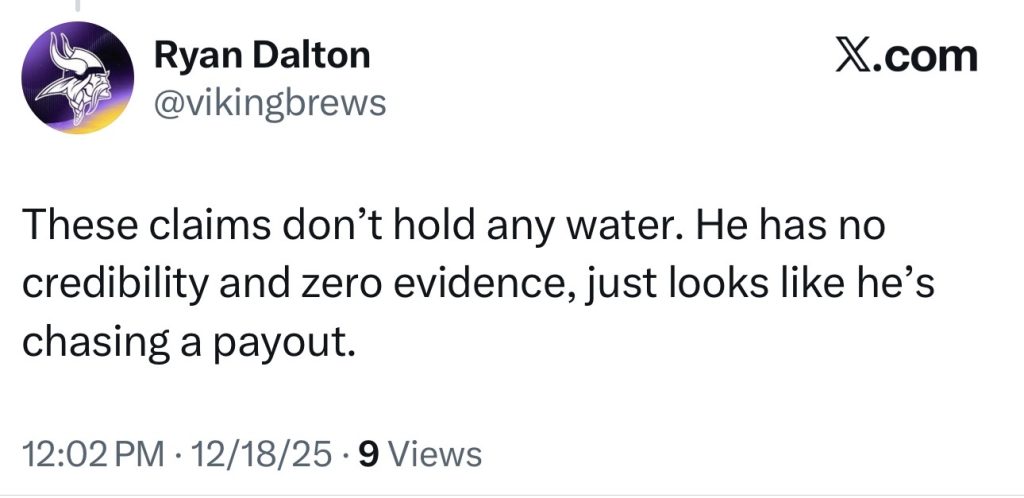Click the "Views" label
1024x498 pixels.
coord(434,455)
